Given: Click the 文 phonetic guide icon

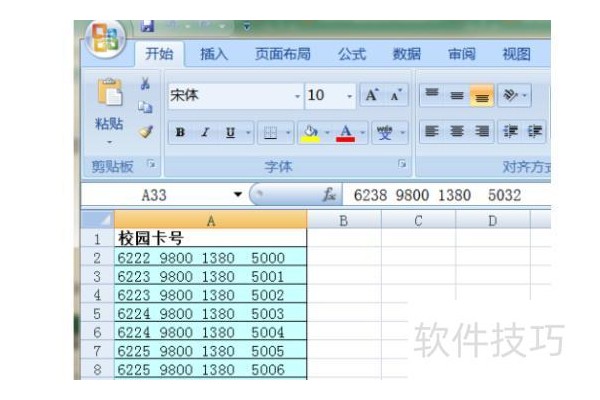Looking at the screenshot, I should tap(385, 133).
